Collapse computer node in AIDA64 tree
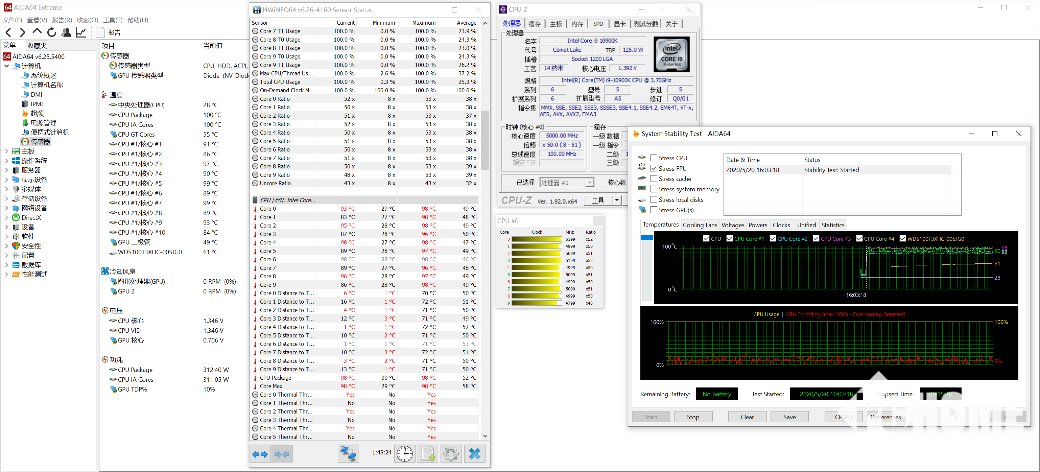The height and width of the screenshot is (472, 1040). 7,66
